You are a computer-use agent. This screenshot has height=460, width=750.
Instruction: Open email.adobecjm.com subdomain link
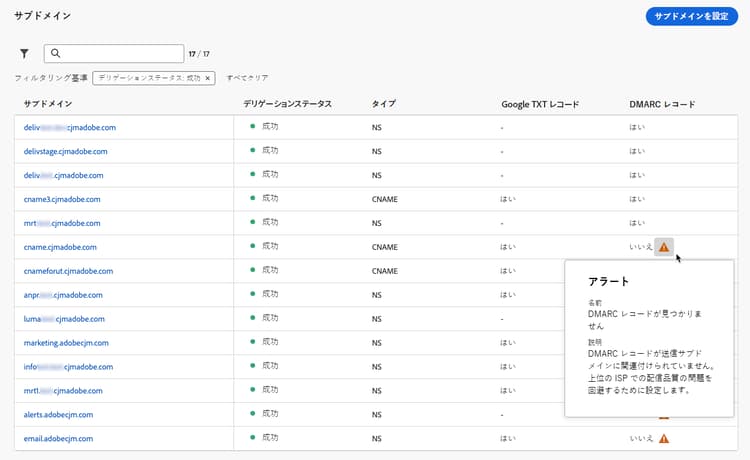pos(58,439)
